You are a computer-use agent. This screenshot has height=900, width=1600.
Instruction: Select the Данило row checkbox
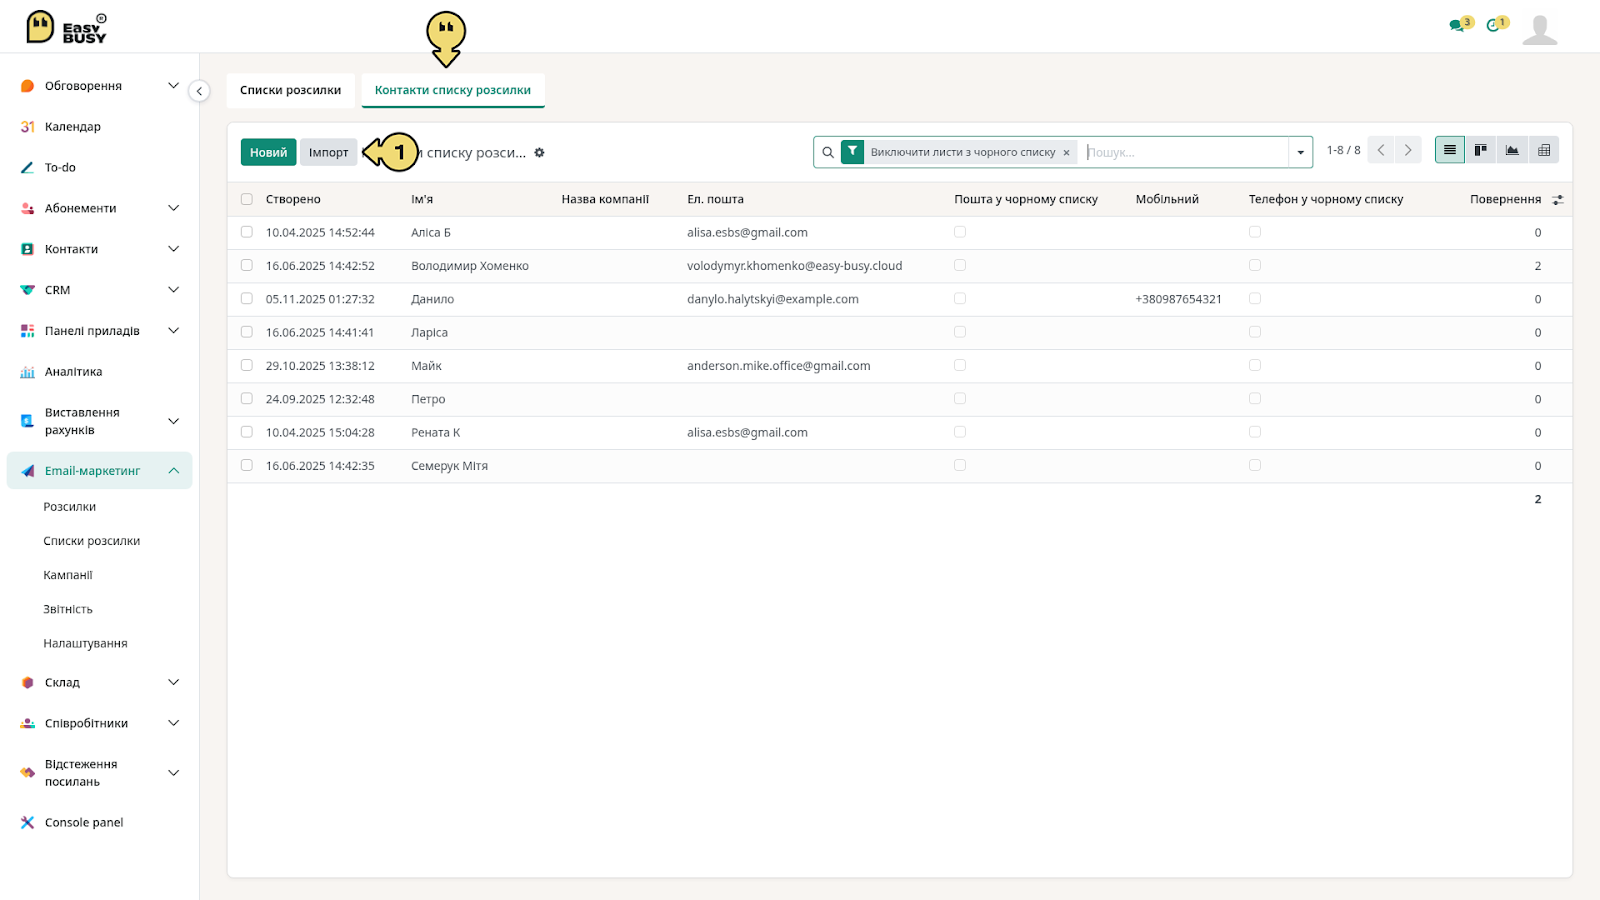[x=247, y=298]
